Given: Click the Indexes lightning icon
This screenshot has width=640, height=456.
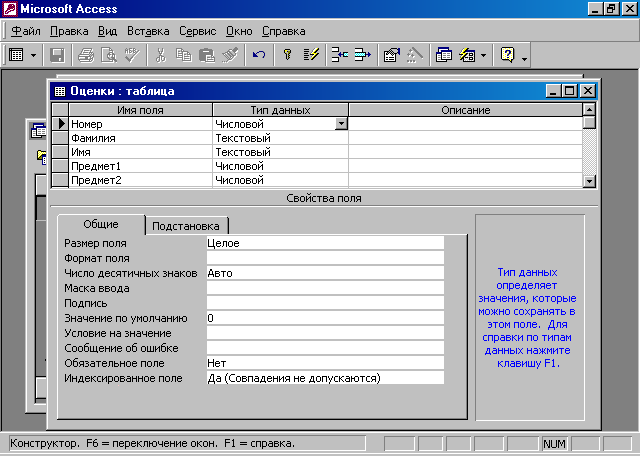Looking at the screenshot, I should tap(311, 55).
